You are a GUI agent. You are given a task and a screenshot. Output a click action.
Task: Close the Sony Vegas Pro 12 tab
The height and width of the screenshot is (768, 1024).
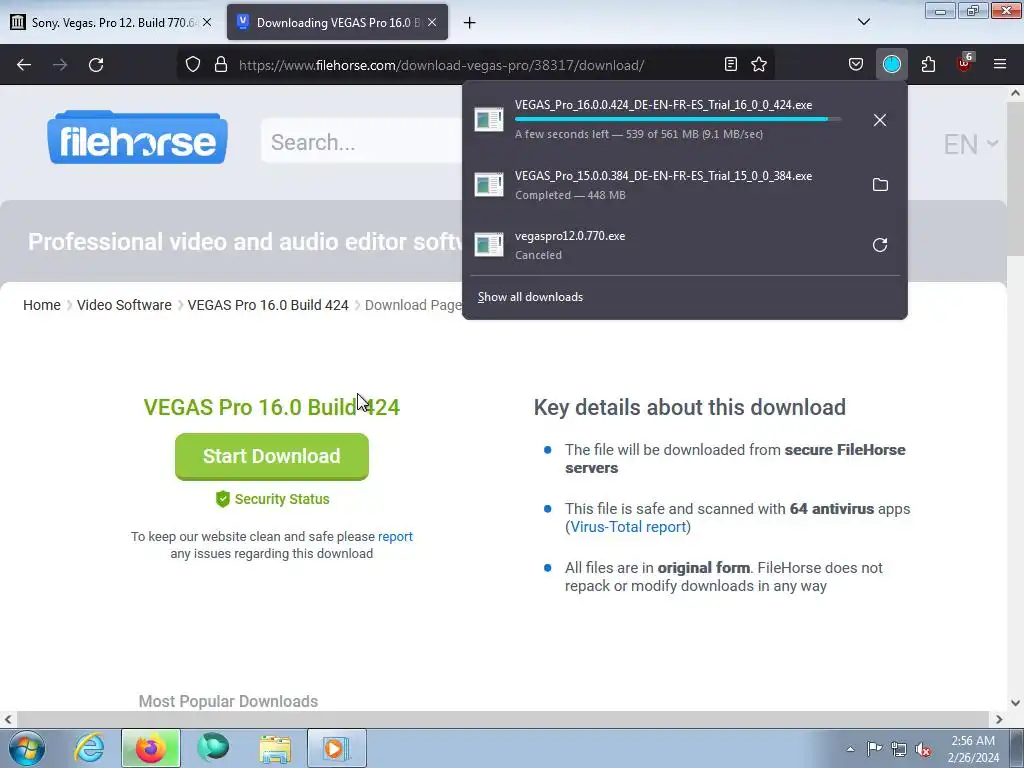[207, 22]
